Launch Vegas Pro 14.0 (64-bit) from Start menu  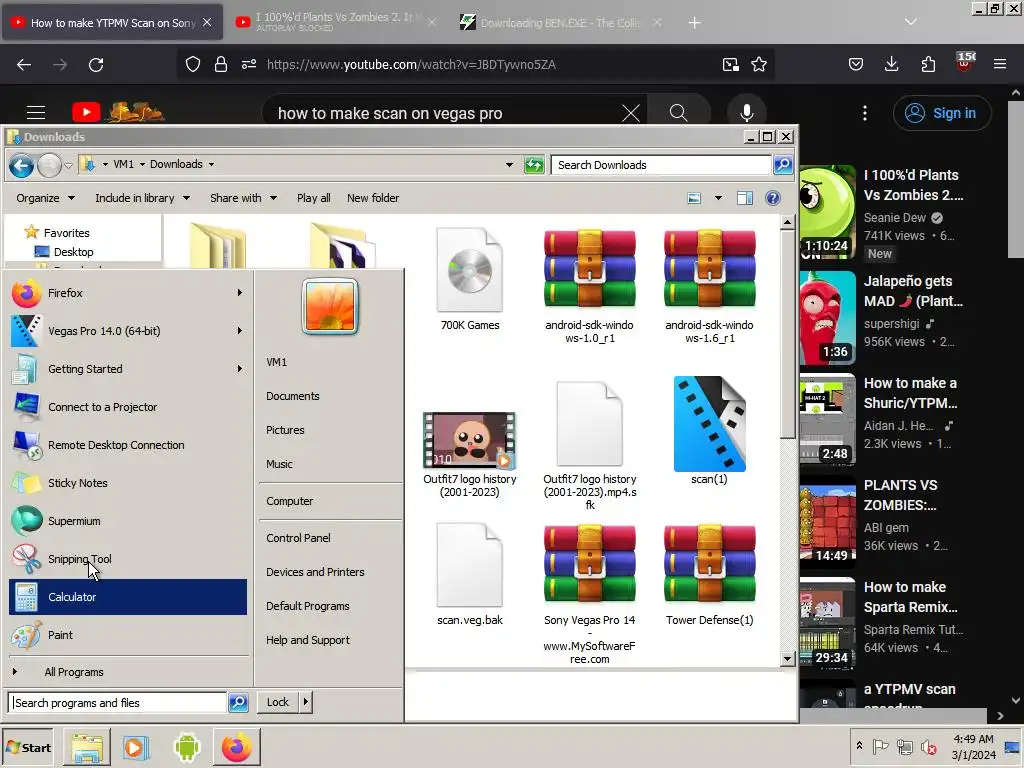[128, 331]
